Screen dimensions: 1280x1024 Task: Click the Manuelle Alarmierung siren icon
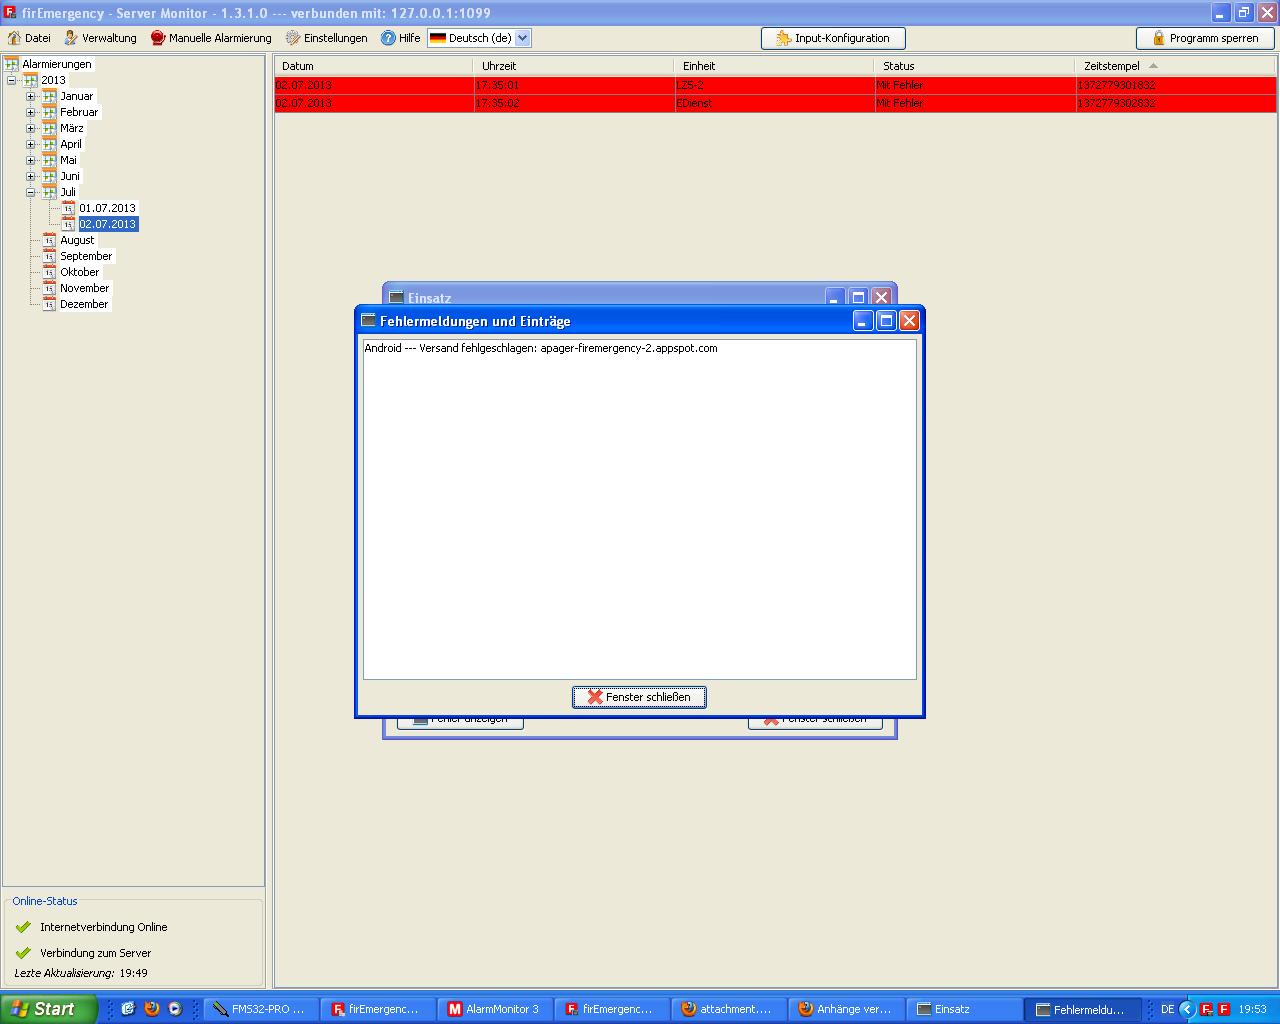click(158, 38)
